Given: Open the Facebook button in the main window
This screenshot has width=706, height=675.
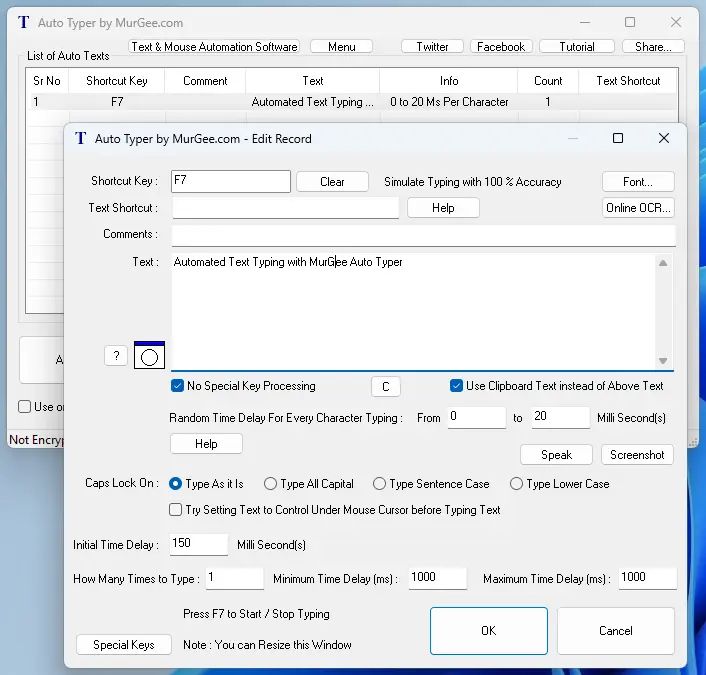Looking at the screenshot, I should pyautogui.click(x=501, y=47).
